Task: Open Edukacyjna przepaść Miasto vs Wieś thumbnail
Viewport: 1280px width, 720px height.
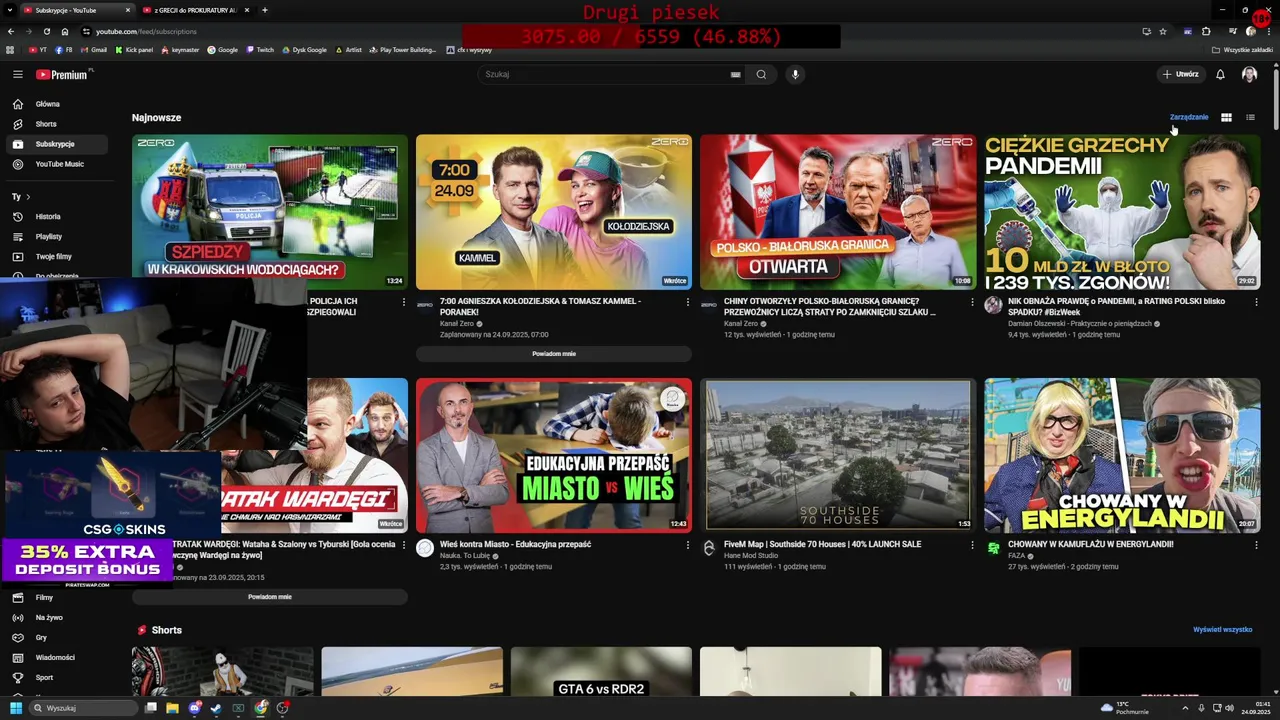Action: [554, 455]
